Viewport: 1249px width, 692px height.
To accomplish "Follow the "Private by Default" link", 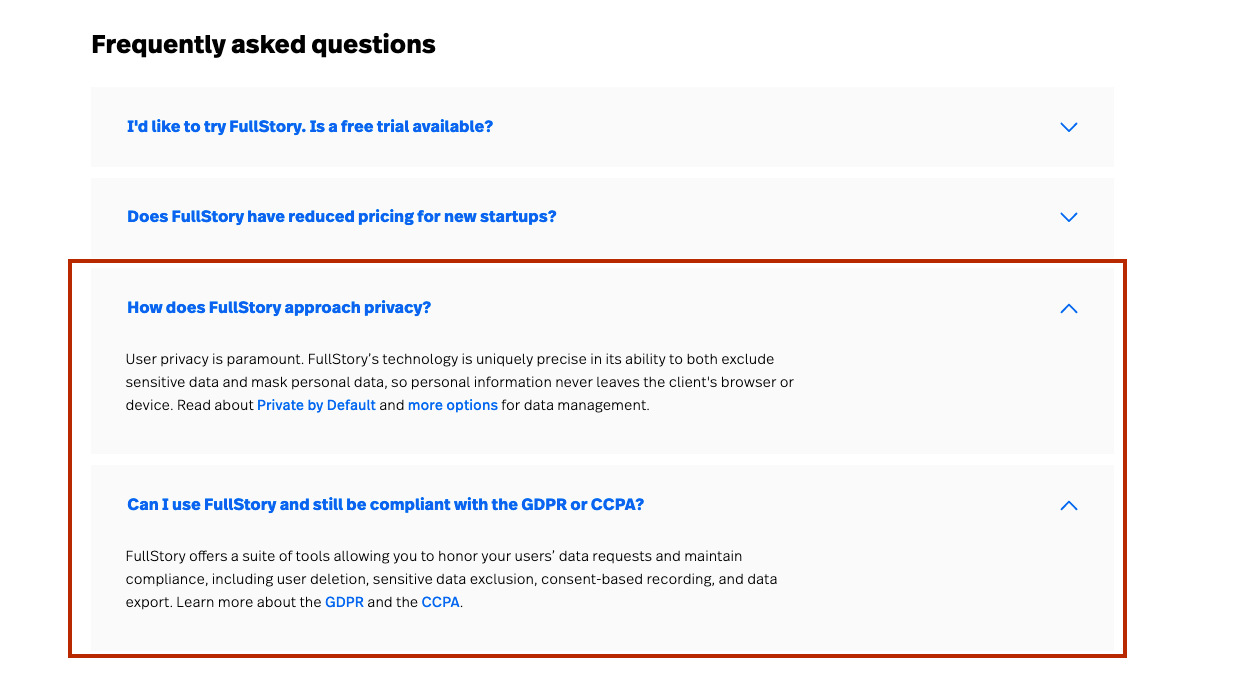I will coord(316,405).
